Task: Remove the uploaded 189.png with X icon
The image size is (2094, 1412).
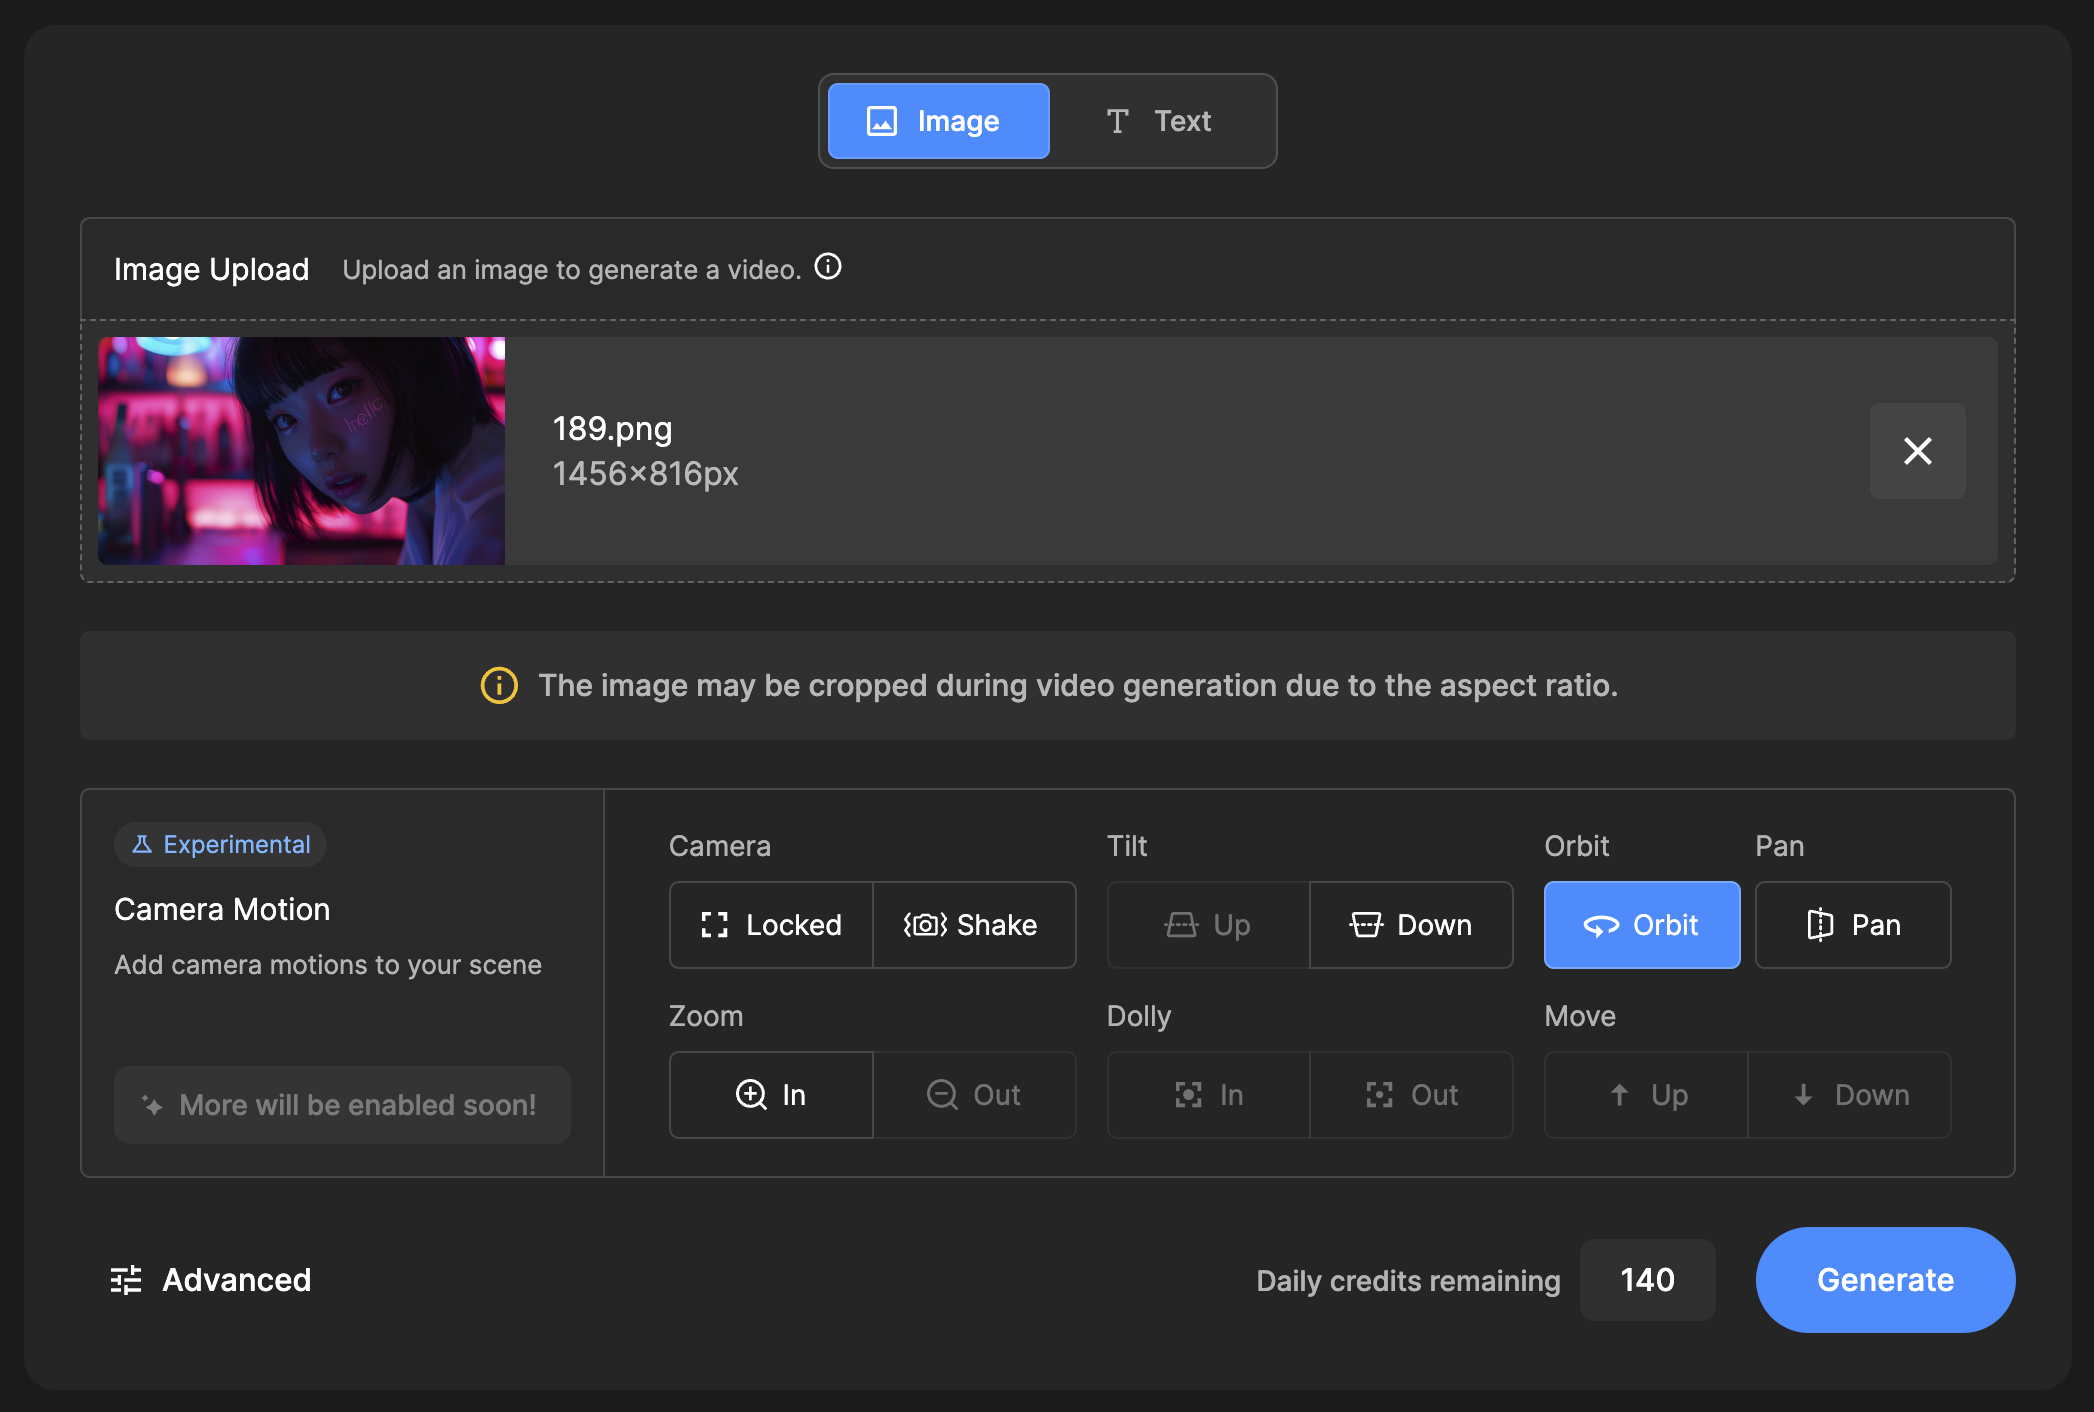Action: [x=1917, y=451]
